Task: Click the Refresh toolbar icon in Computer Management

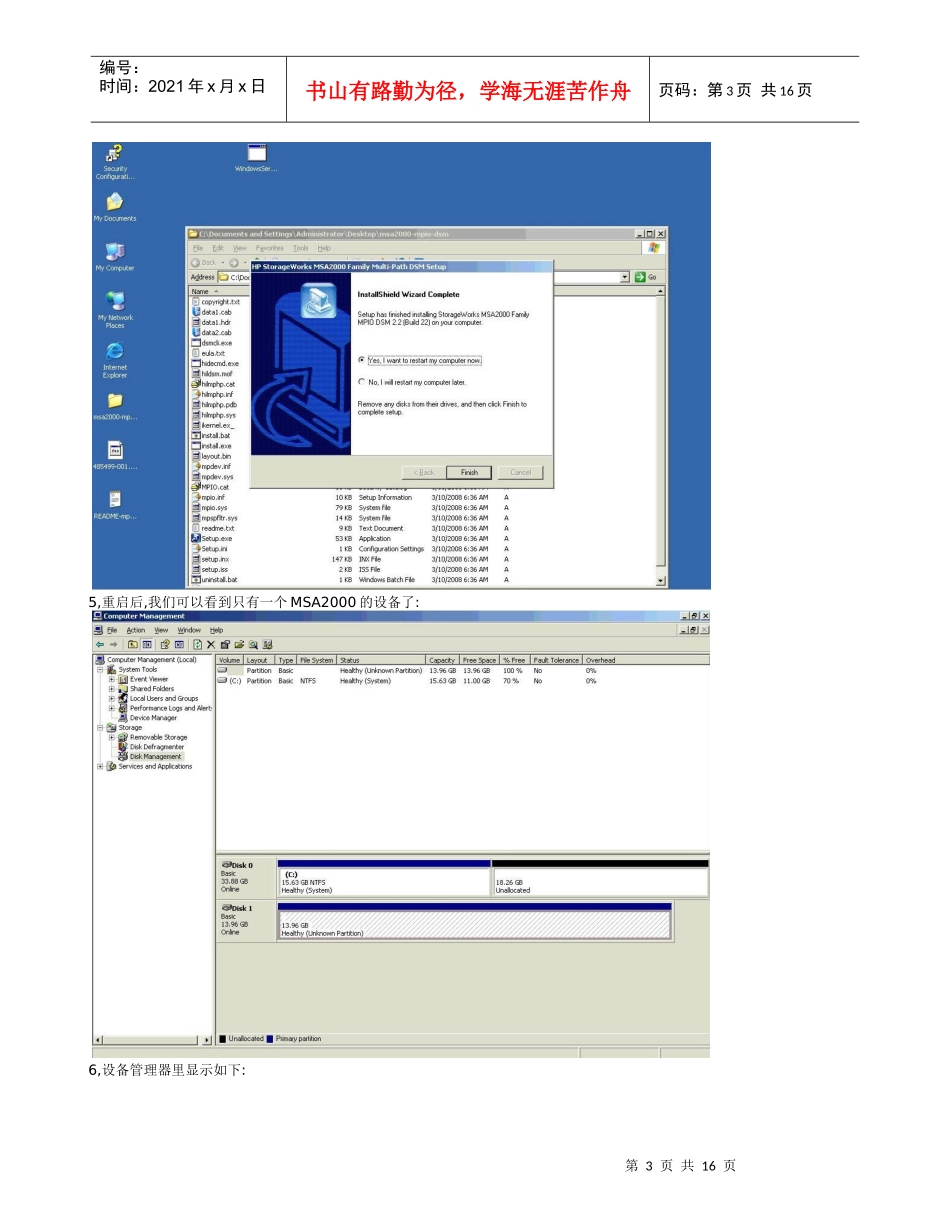Action: (x=197, y=645)
